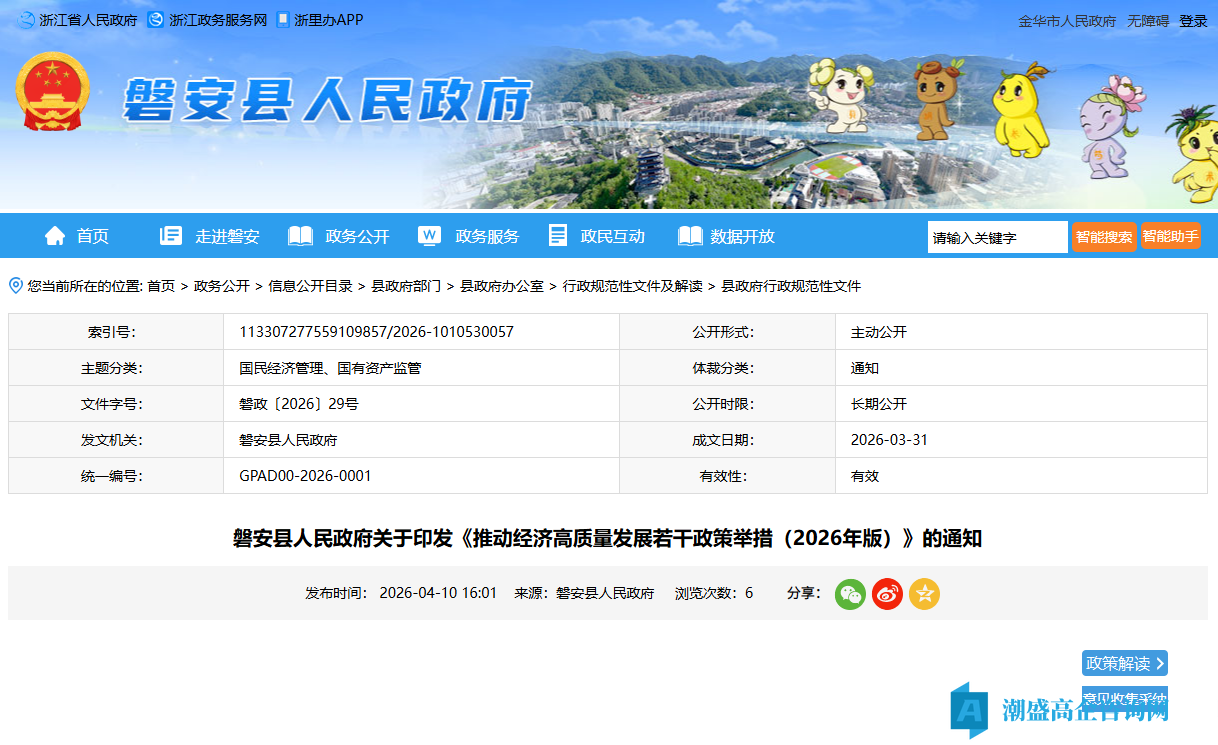Click the yellow star share icon
This screenshot has height=745, width=1218.
[924, 593]
